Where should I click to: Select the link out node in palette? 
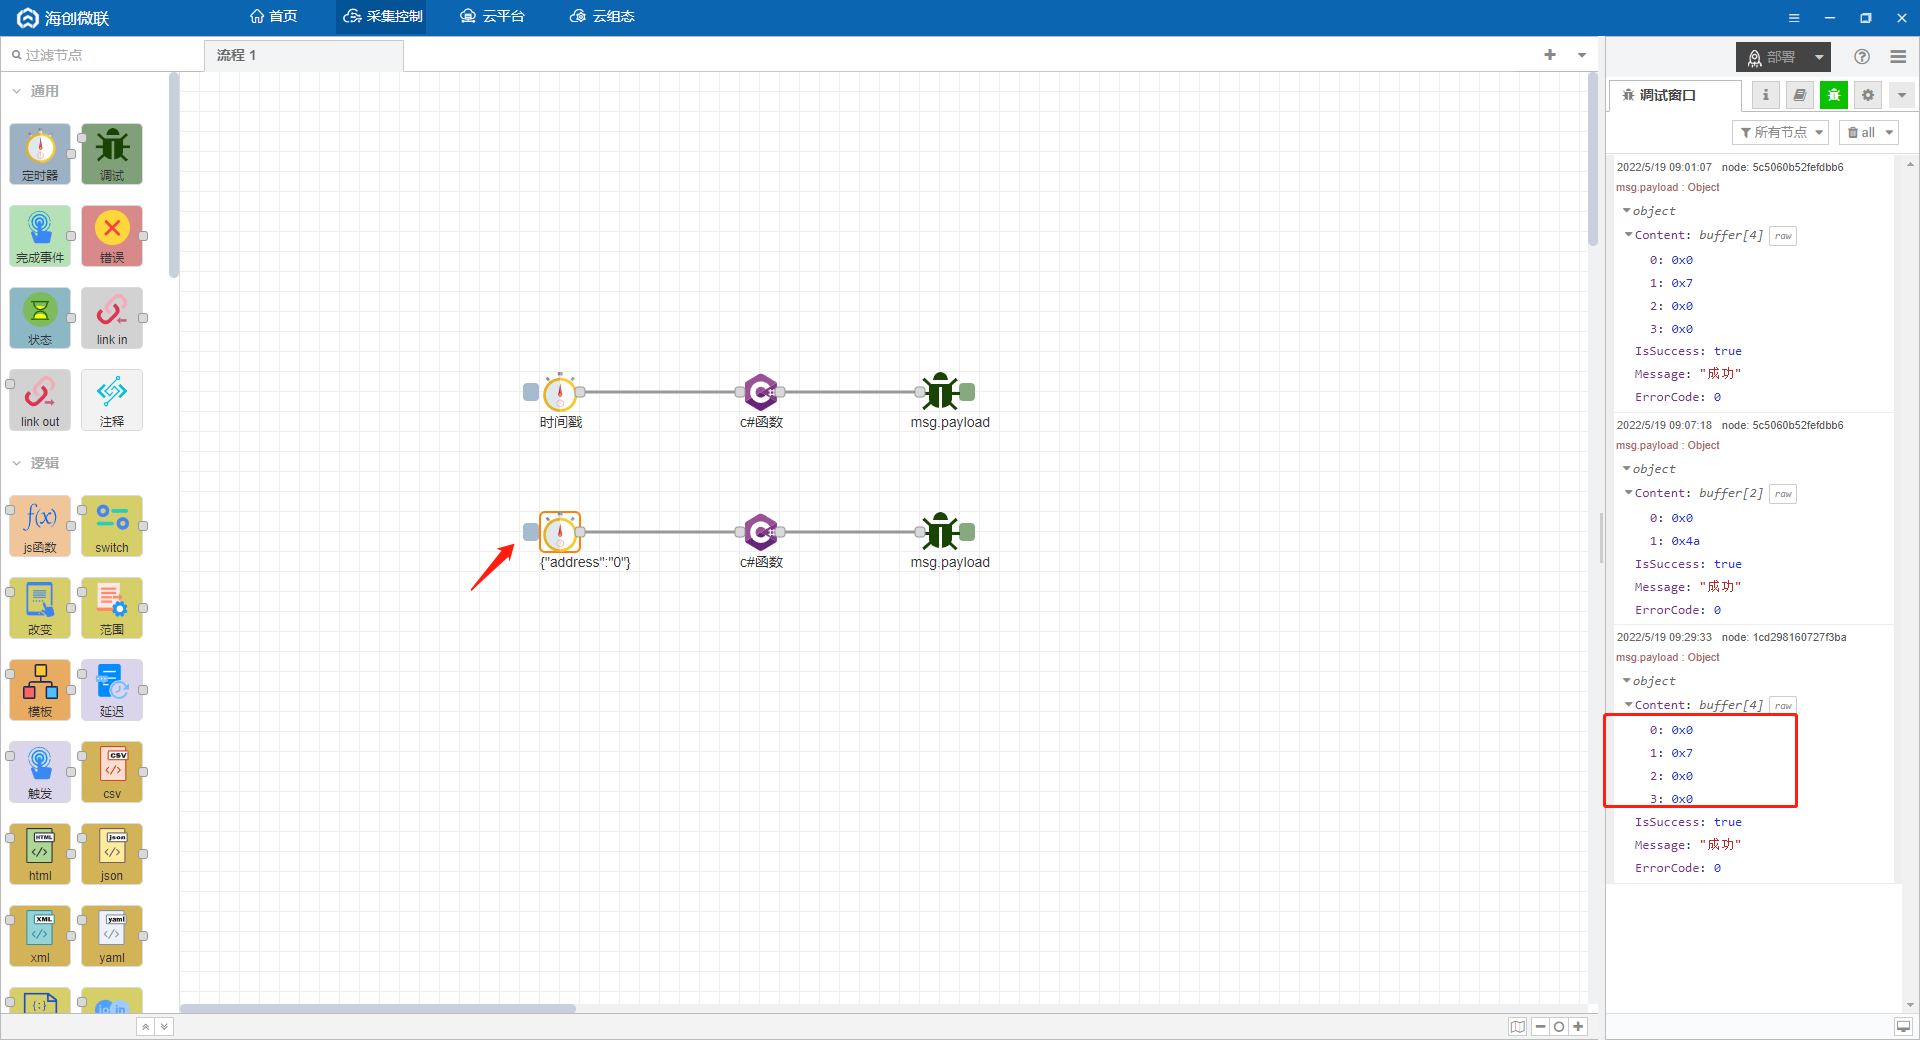point(40,400)
